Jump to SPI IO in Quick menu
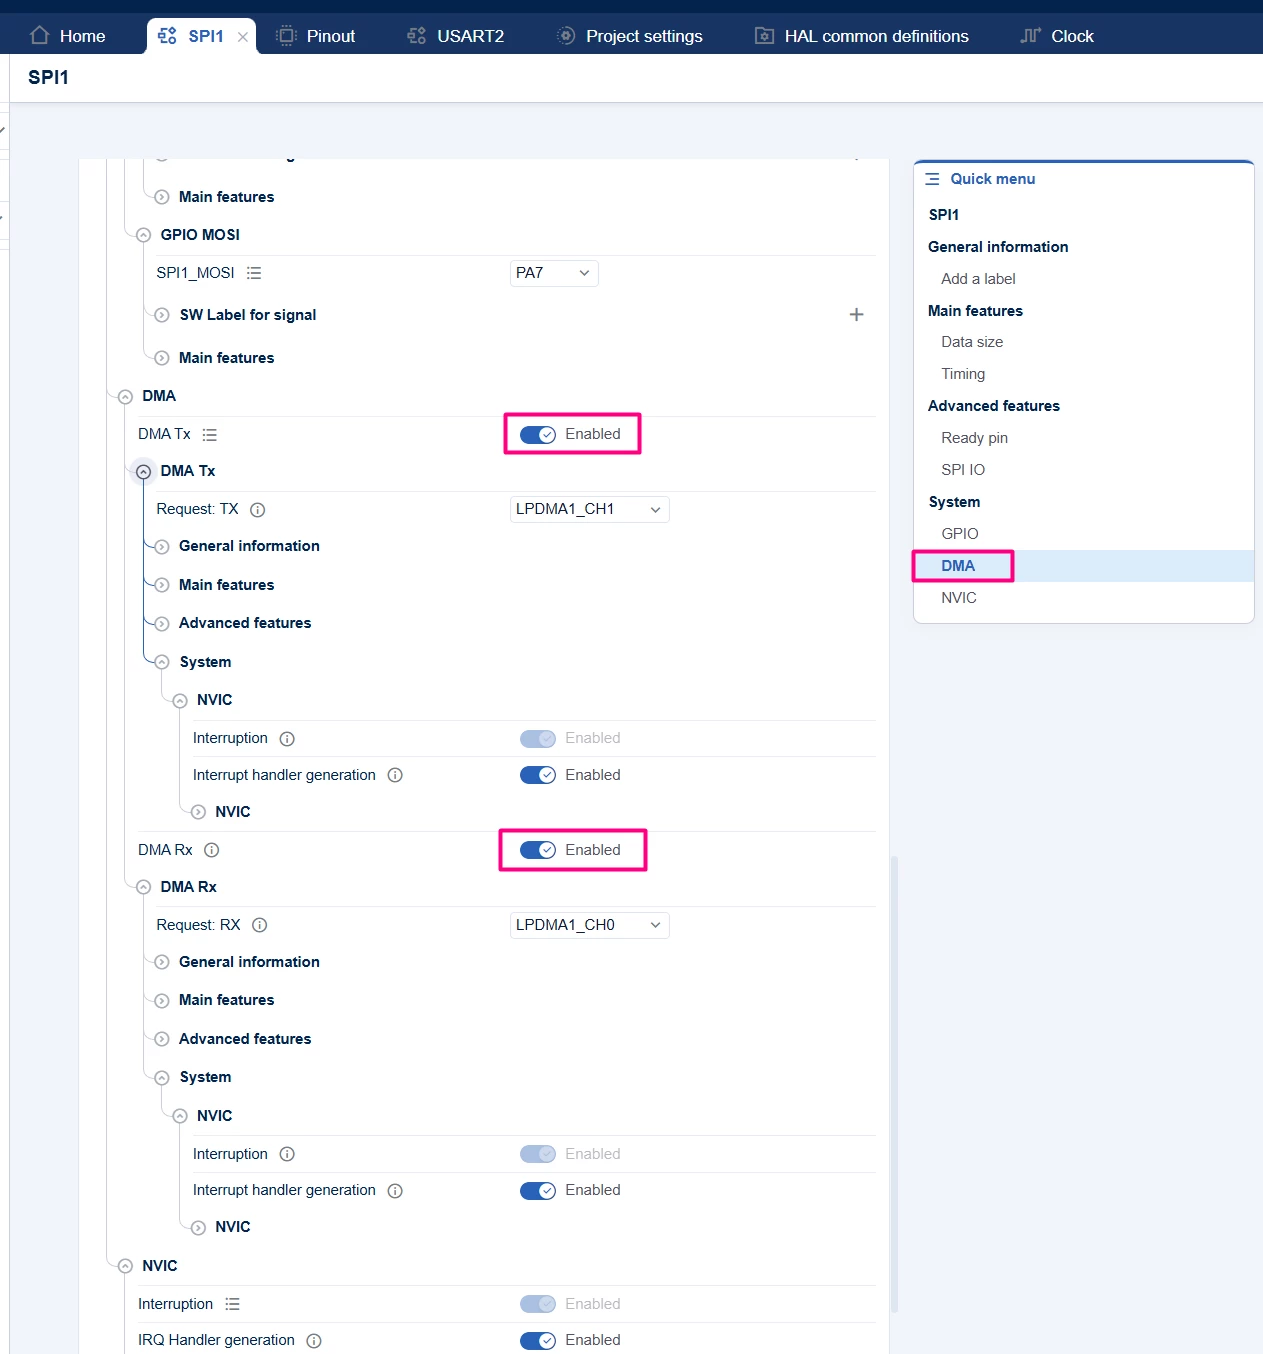Viewport: 1263px width, 1354px height. (963, 470)
